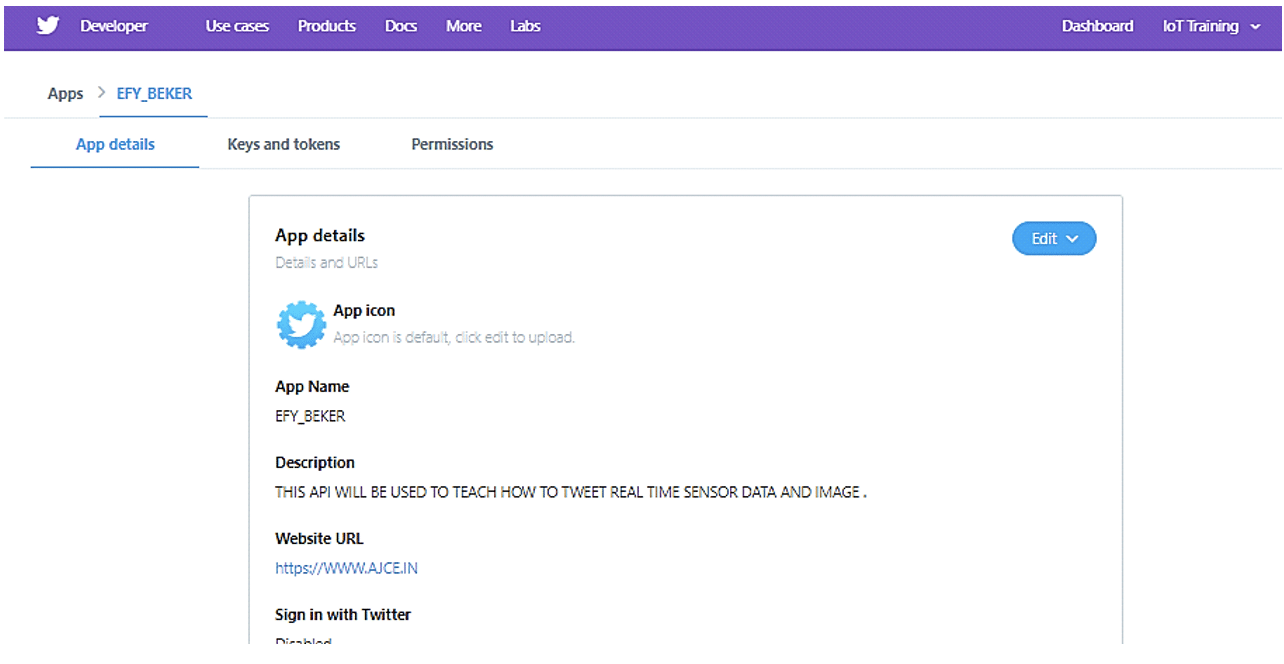Image resolution: width=1284 pixels, height=664 pixels.
Task: Open the Permissions tab
Action: point(451,144)
